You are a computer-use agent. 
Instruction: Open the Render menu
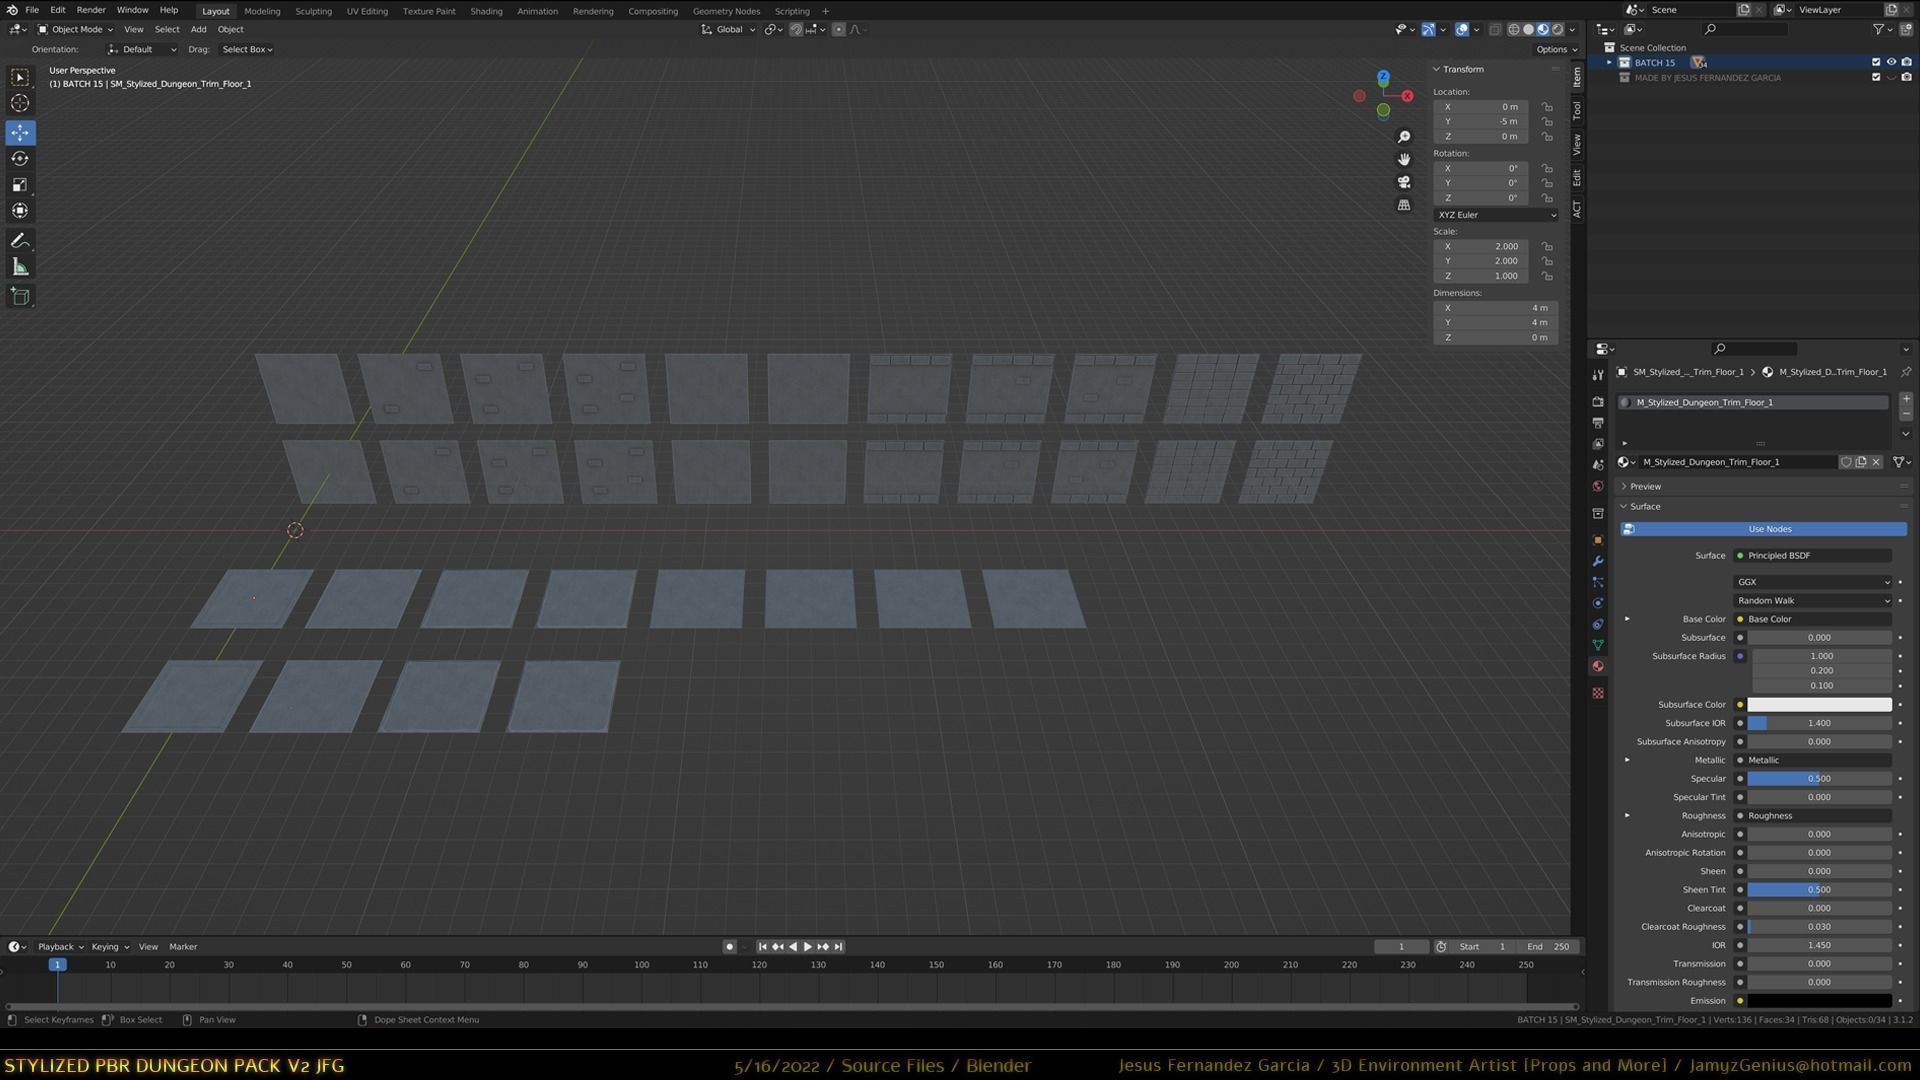[91, 10]
